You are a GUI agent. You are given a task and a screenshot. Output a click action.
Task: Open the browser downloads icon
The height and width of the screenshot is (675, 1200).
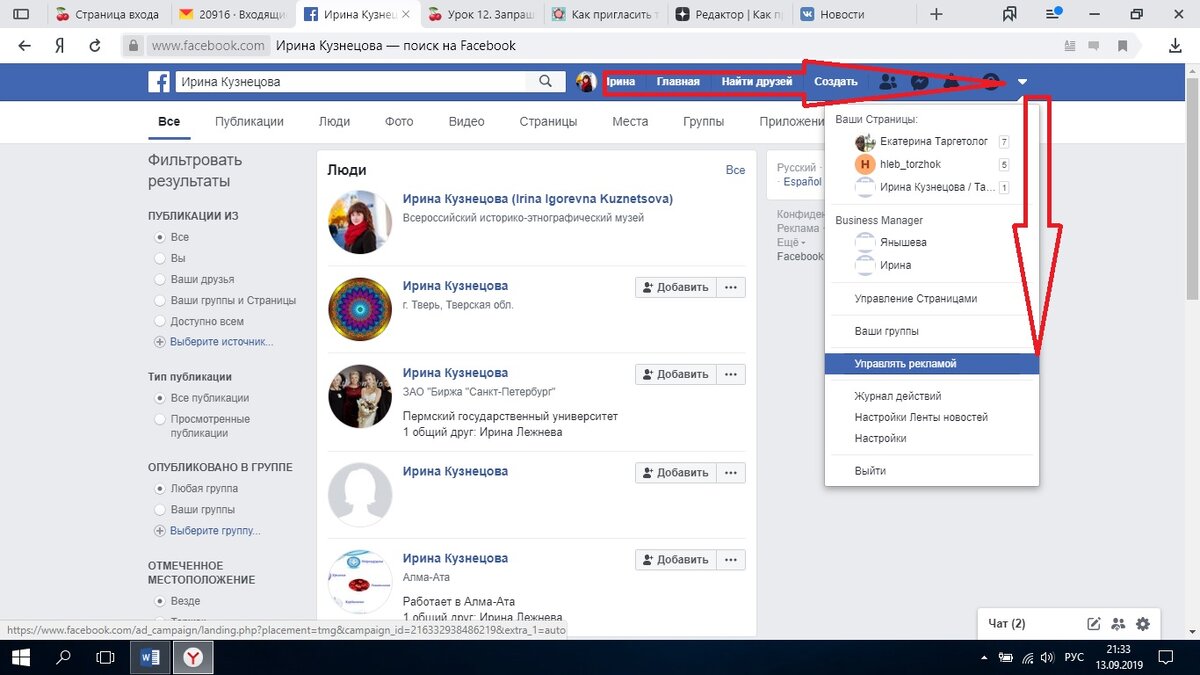(x=1175, y=46)
